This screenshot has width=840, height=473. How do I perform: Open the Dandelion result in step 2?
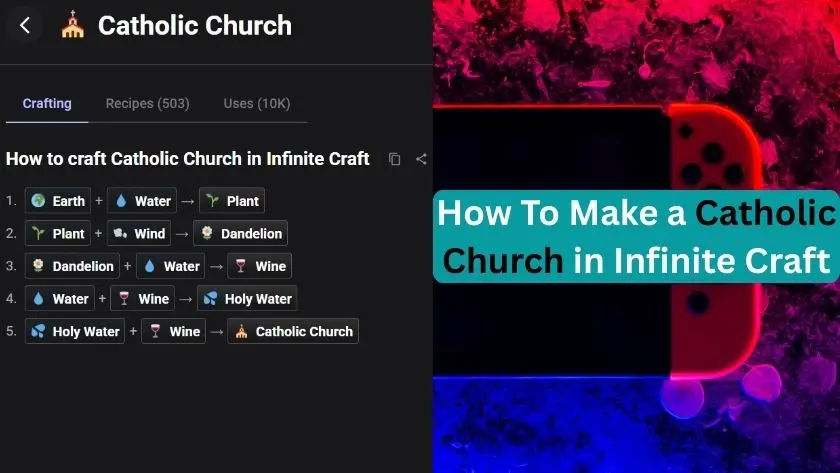point(241,234)
